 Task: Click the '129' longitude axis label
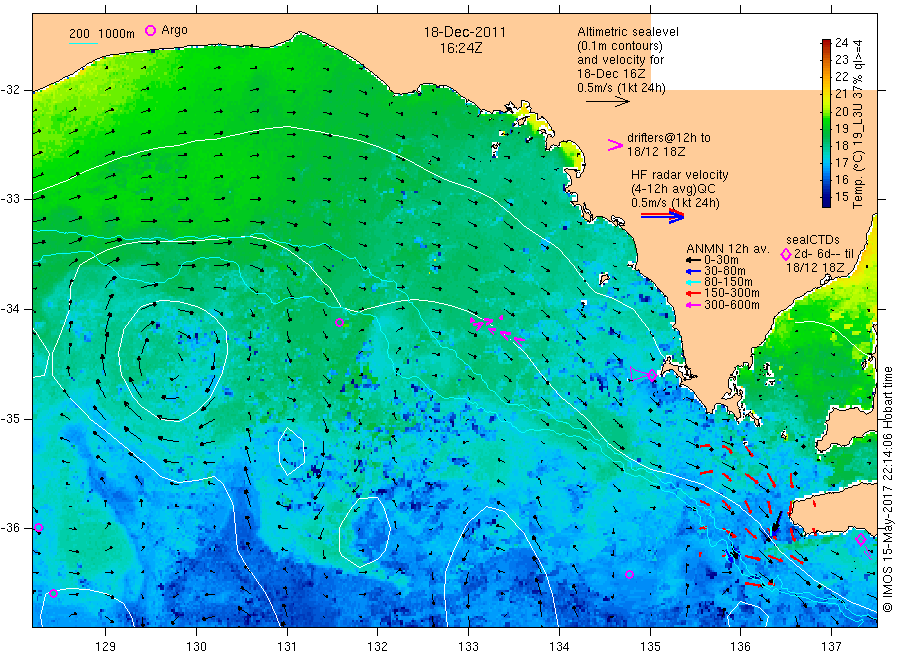106,647
